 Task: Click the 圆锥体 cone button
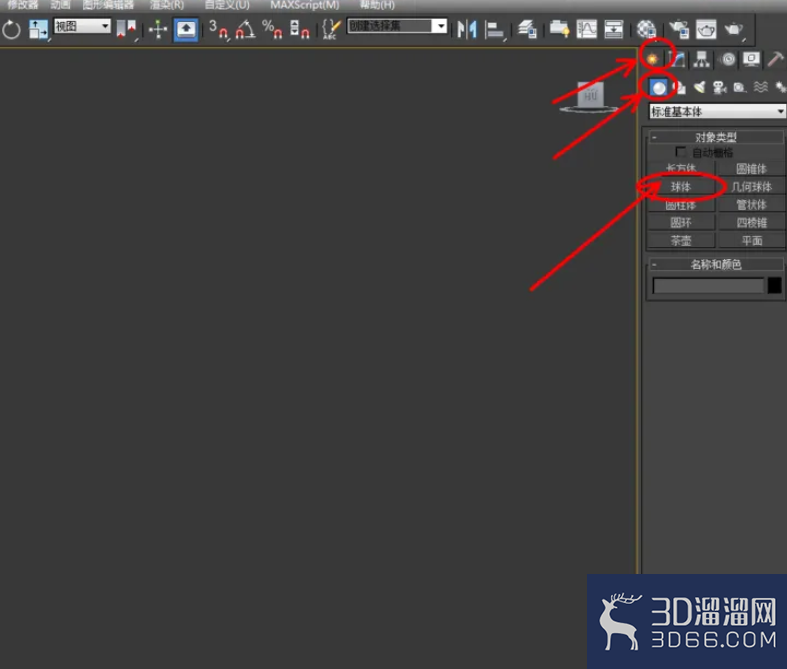click(751, 169)
